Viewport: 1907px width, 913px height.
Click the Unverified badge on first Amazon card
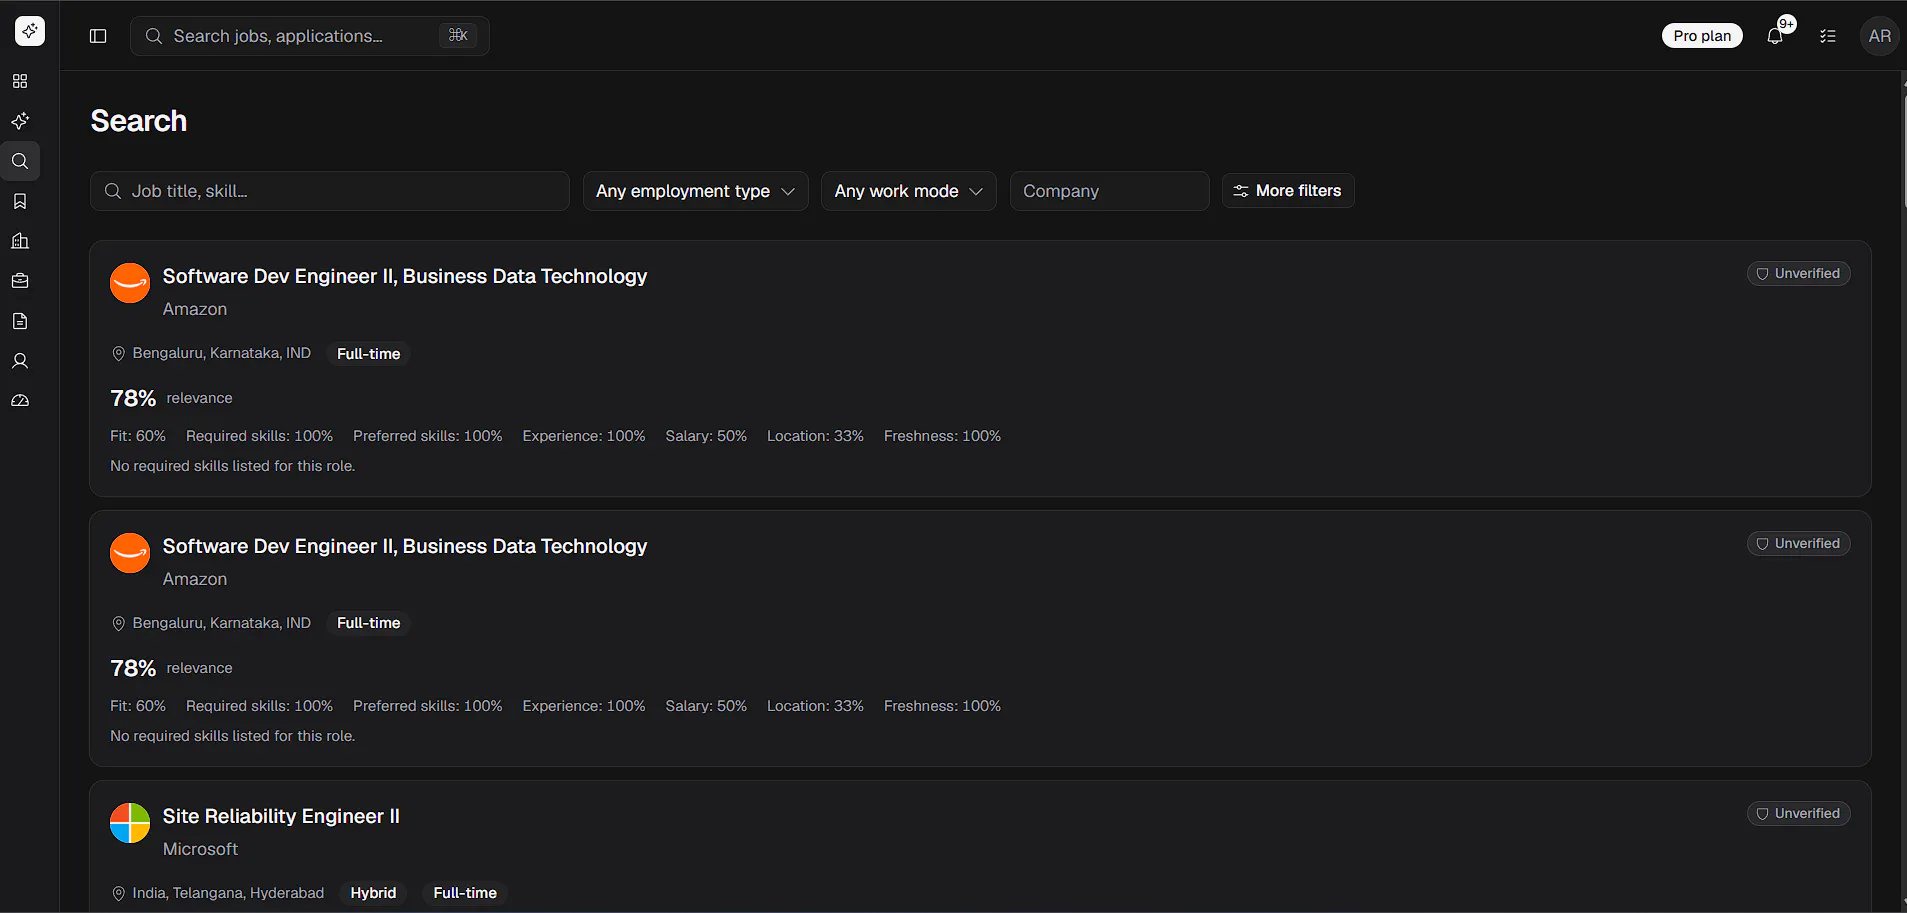[x=1799, y=274]
